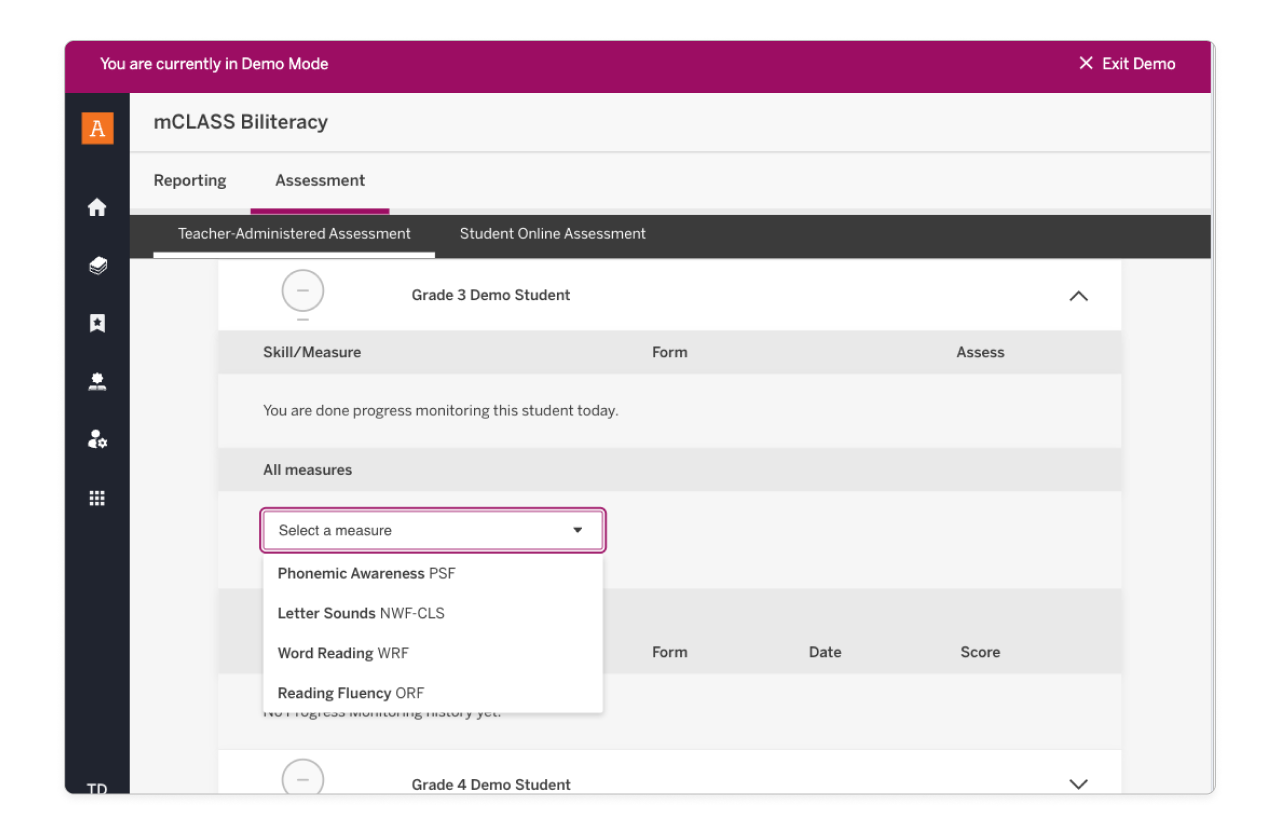Viewport: 1280px width, 836px height.
Task: Collapse the Grade 3 Demo Student section
Action: [x=1078, y=296]
